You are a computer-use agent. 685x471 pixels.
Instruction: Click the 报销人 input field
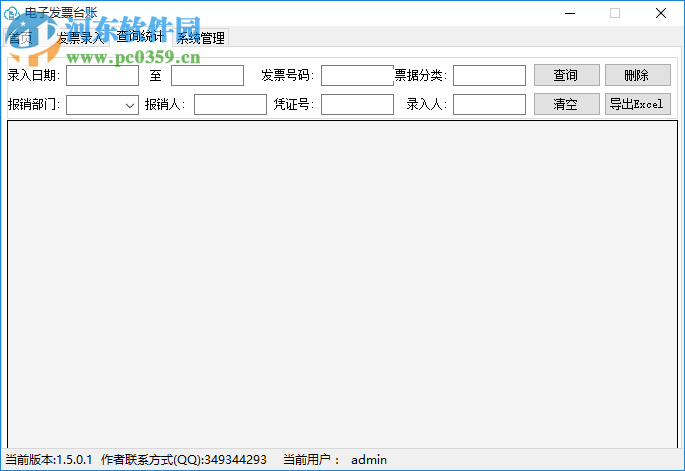pos(230,104)
